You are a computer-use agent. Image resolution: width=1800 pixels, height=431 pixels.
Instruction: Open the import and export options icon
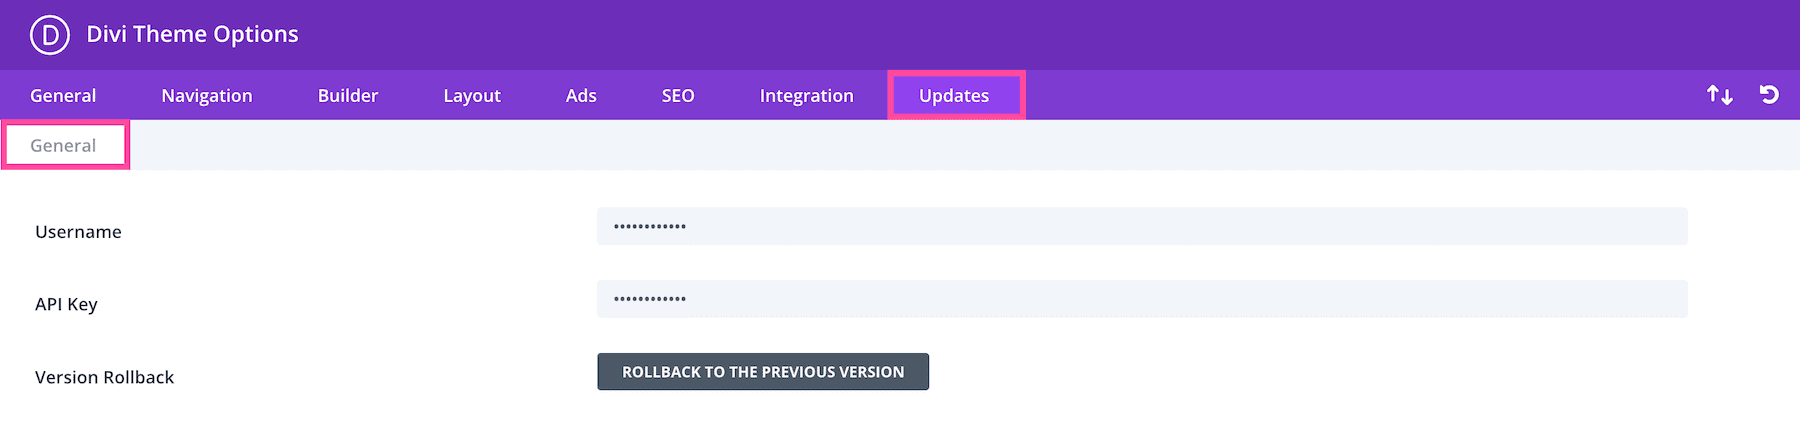pos(1719,95)
